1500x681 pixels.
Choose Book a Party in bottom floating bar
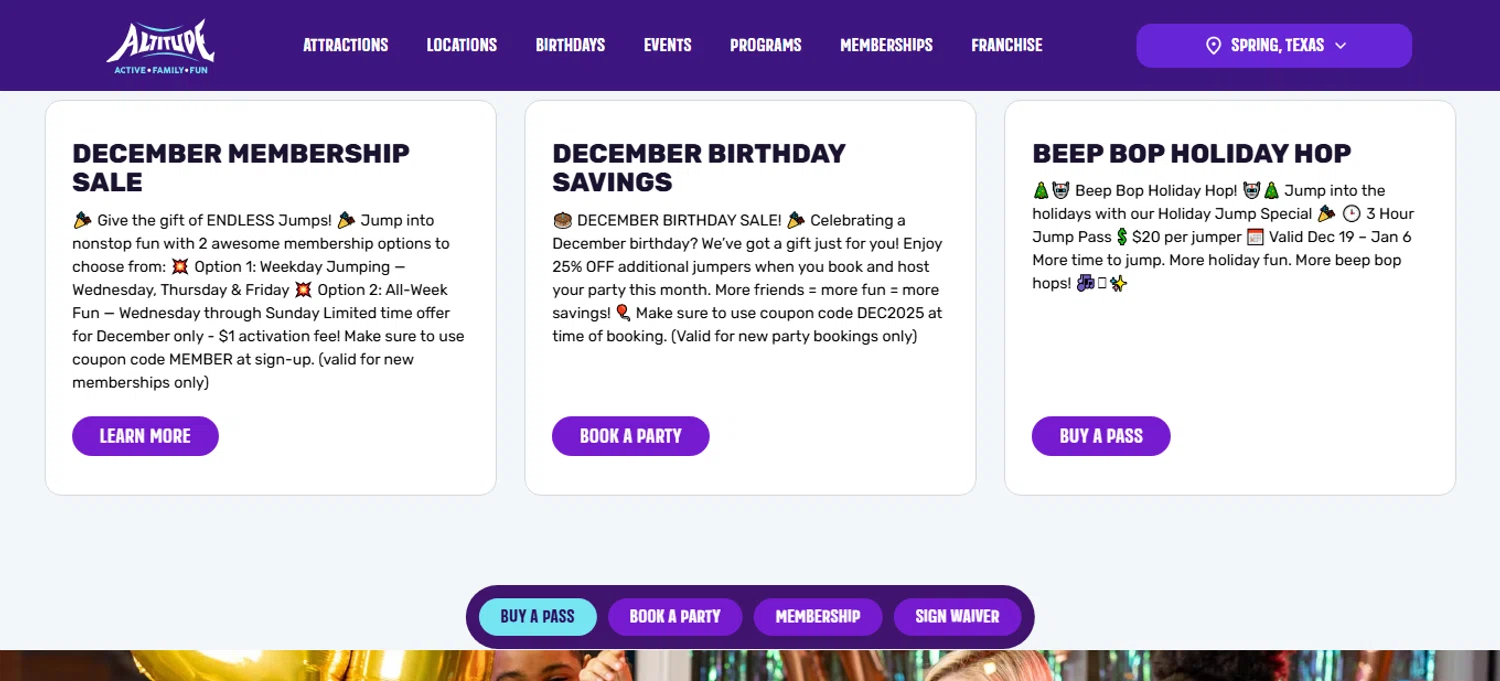674,617
